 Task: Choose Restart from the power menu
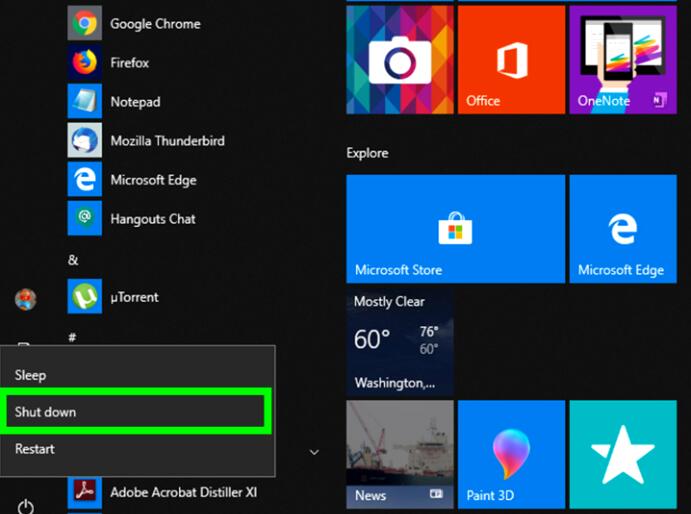137,449
